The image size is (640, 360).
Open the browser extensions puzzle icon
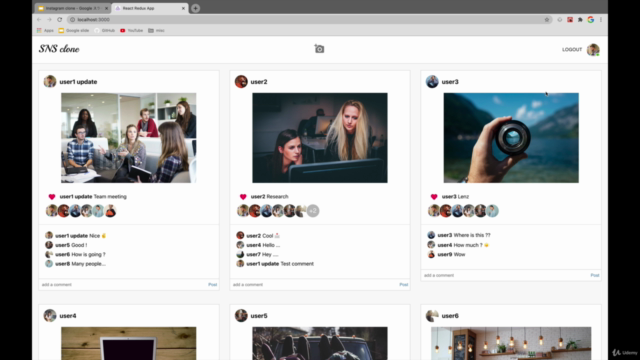(580, 20)
